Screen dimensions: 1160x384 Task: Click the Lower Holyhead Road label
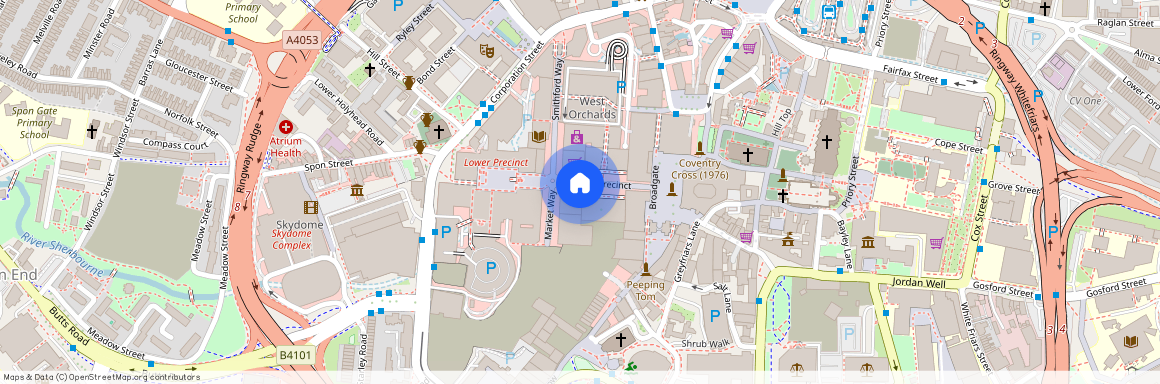point(348,112)
